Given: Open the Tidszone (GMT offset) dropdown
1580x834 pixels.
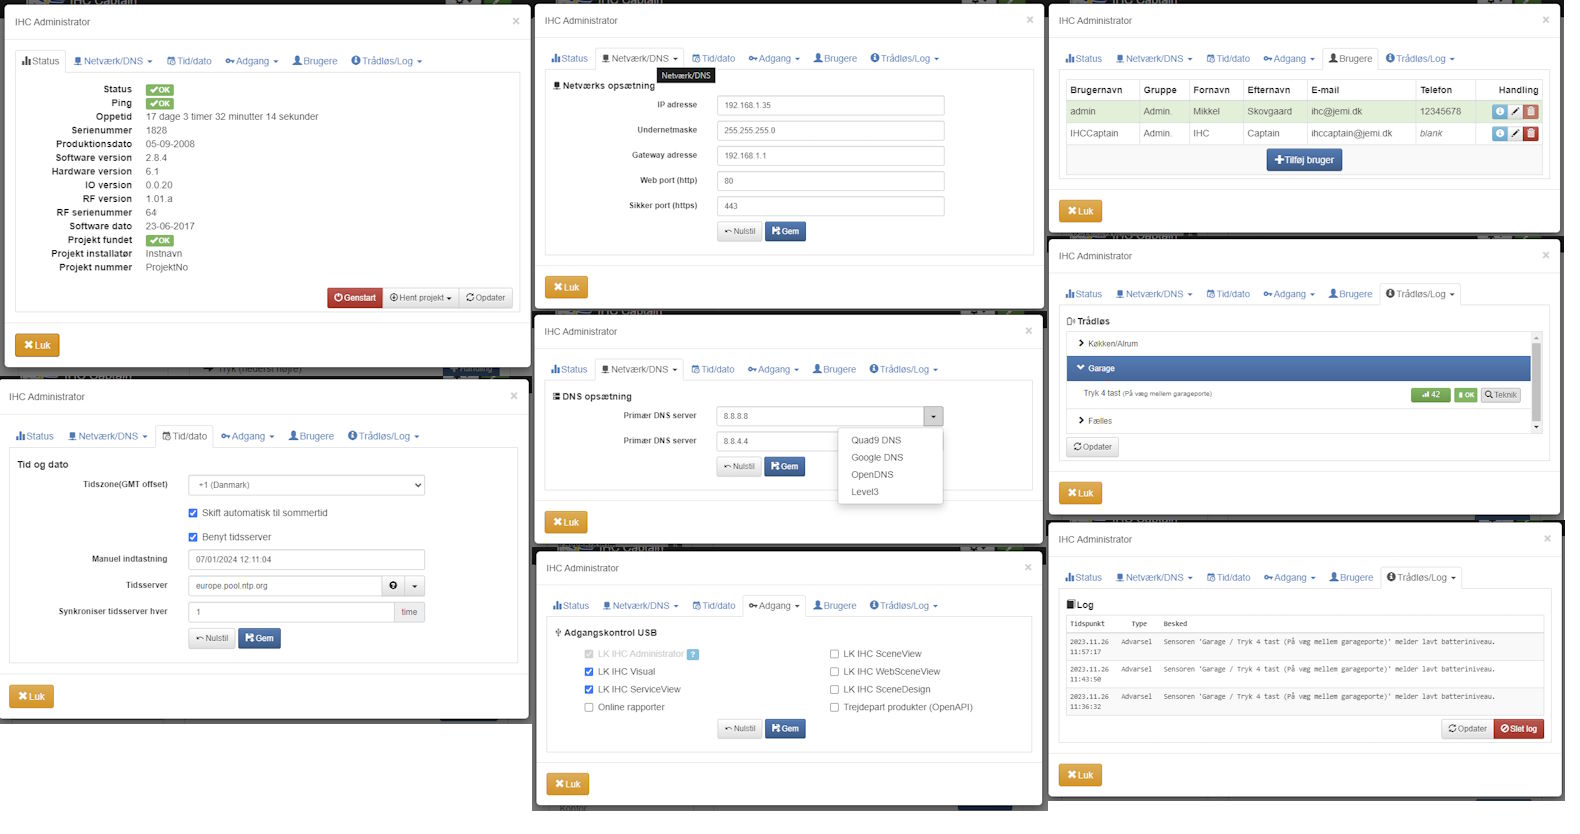Looking at the screenshot, I should pos(307,485).
